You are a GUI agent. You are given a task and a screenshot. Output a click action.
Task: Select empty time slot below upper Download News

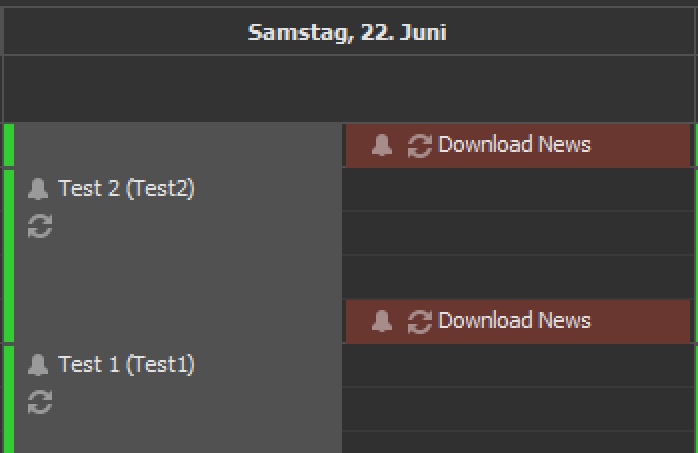tap(518, 189)
